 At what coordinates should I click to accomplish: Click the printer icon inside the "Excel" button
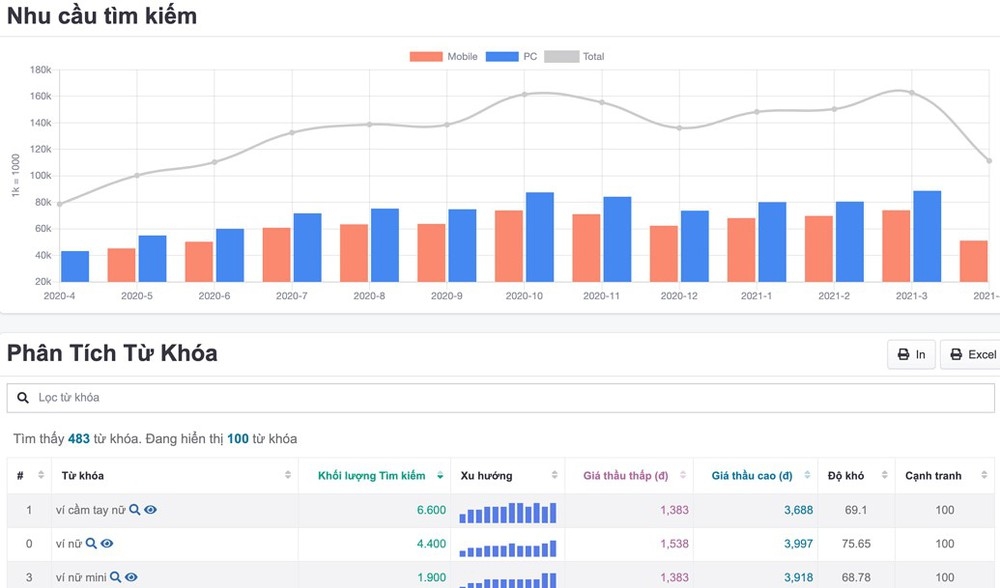pyautogui.click(x=958, y=354)
